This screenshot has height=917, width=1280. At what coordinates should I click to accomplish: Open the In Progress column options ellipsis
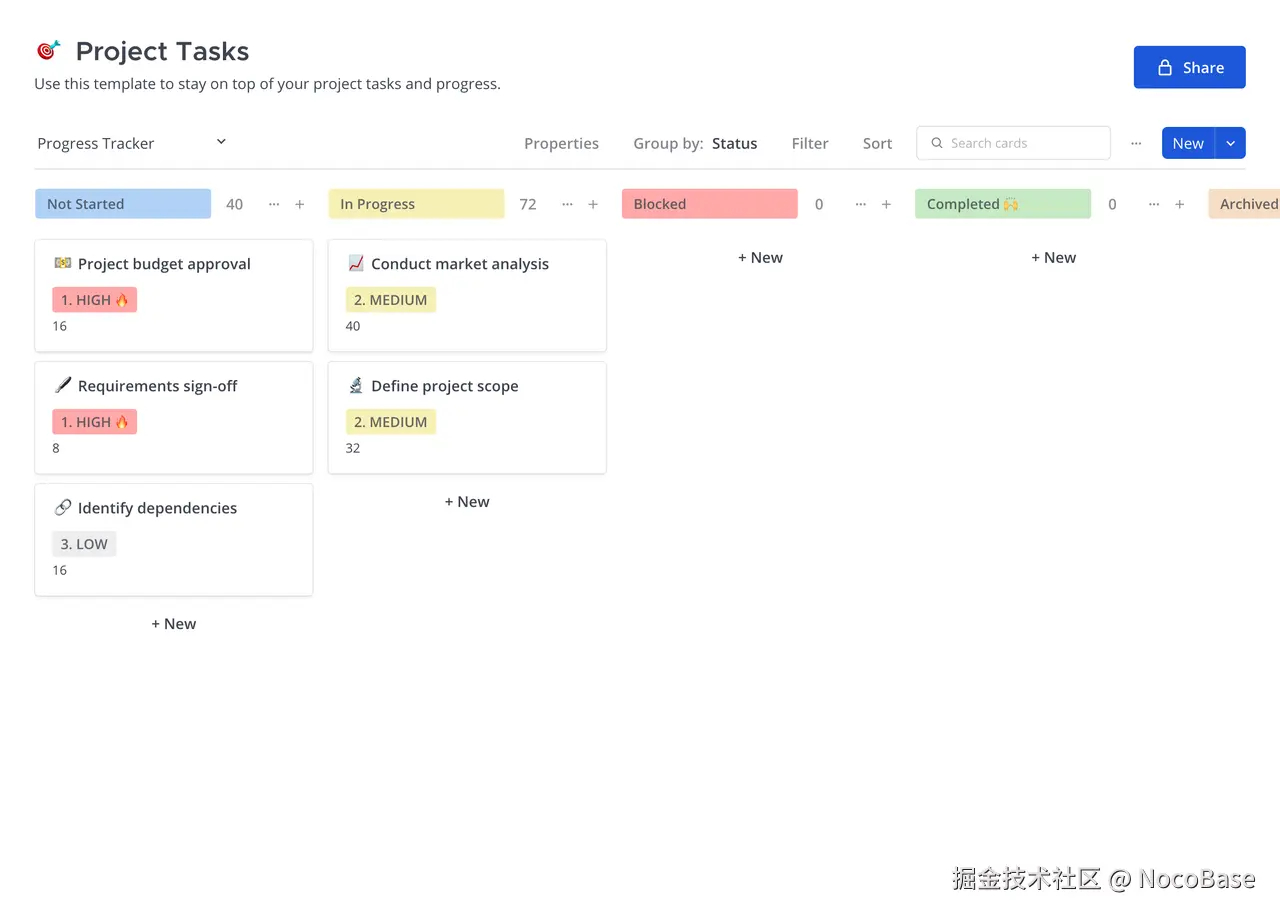pos(567,204)
